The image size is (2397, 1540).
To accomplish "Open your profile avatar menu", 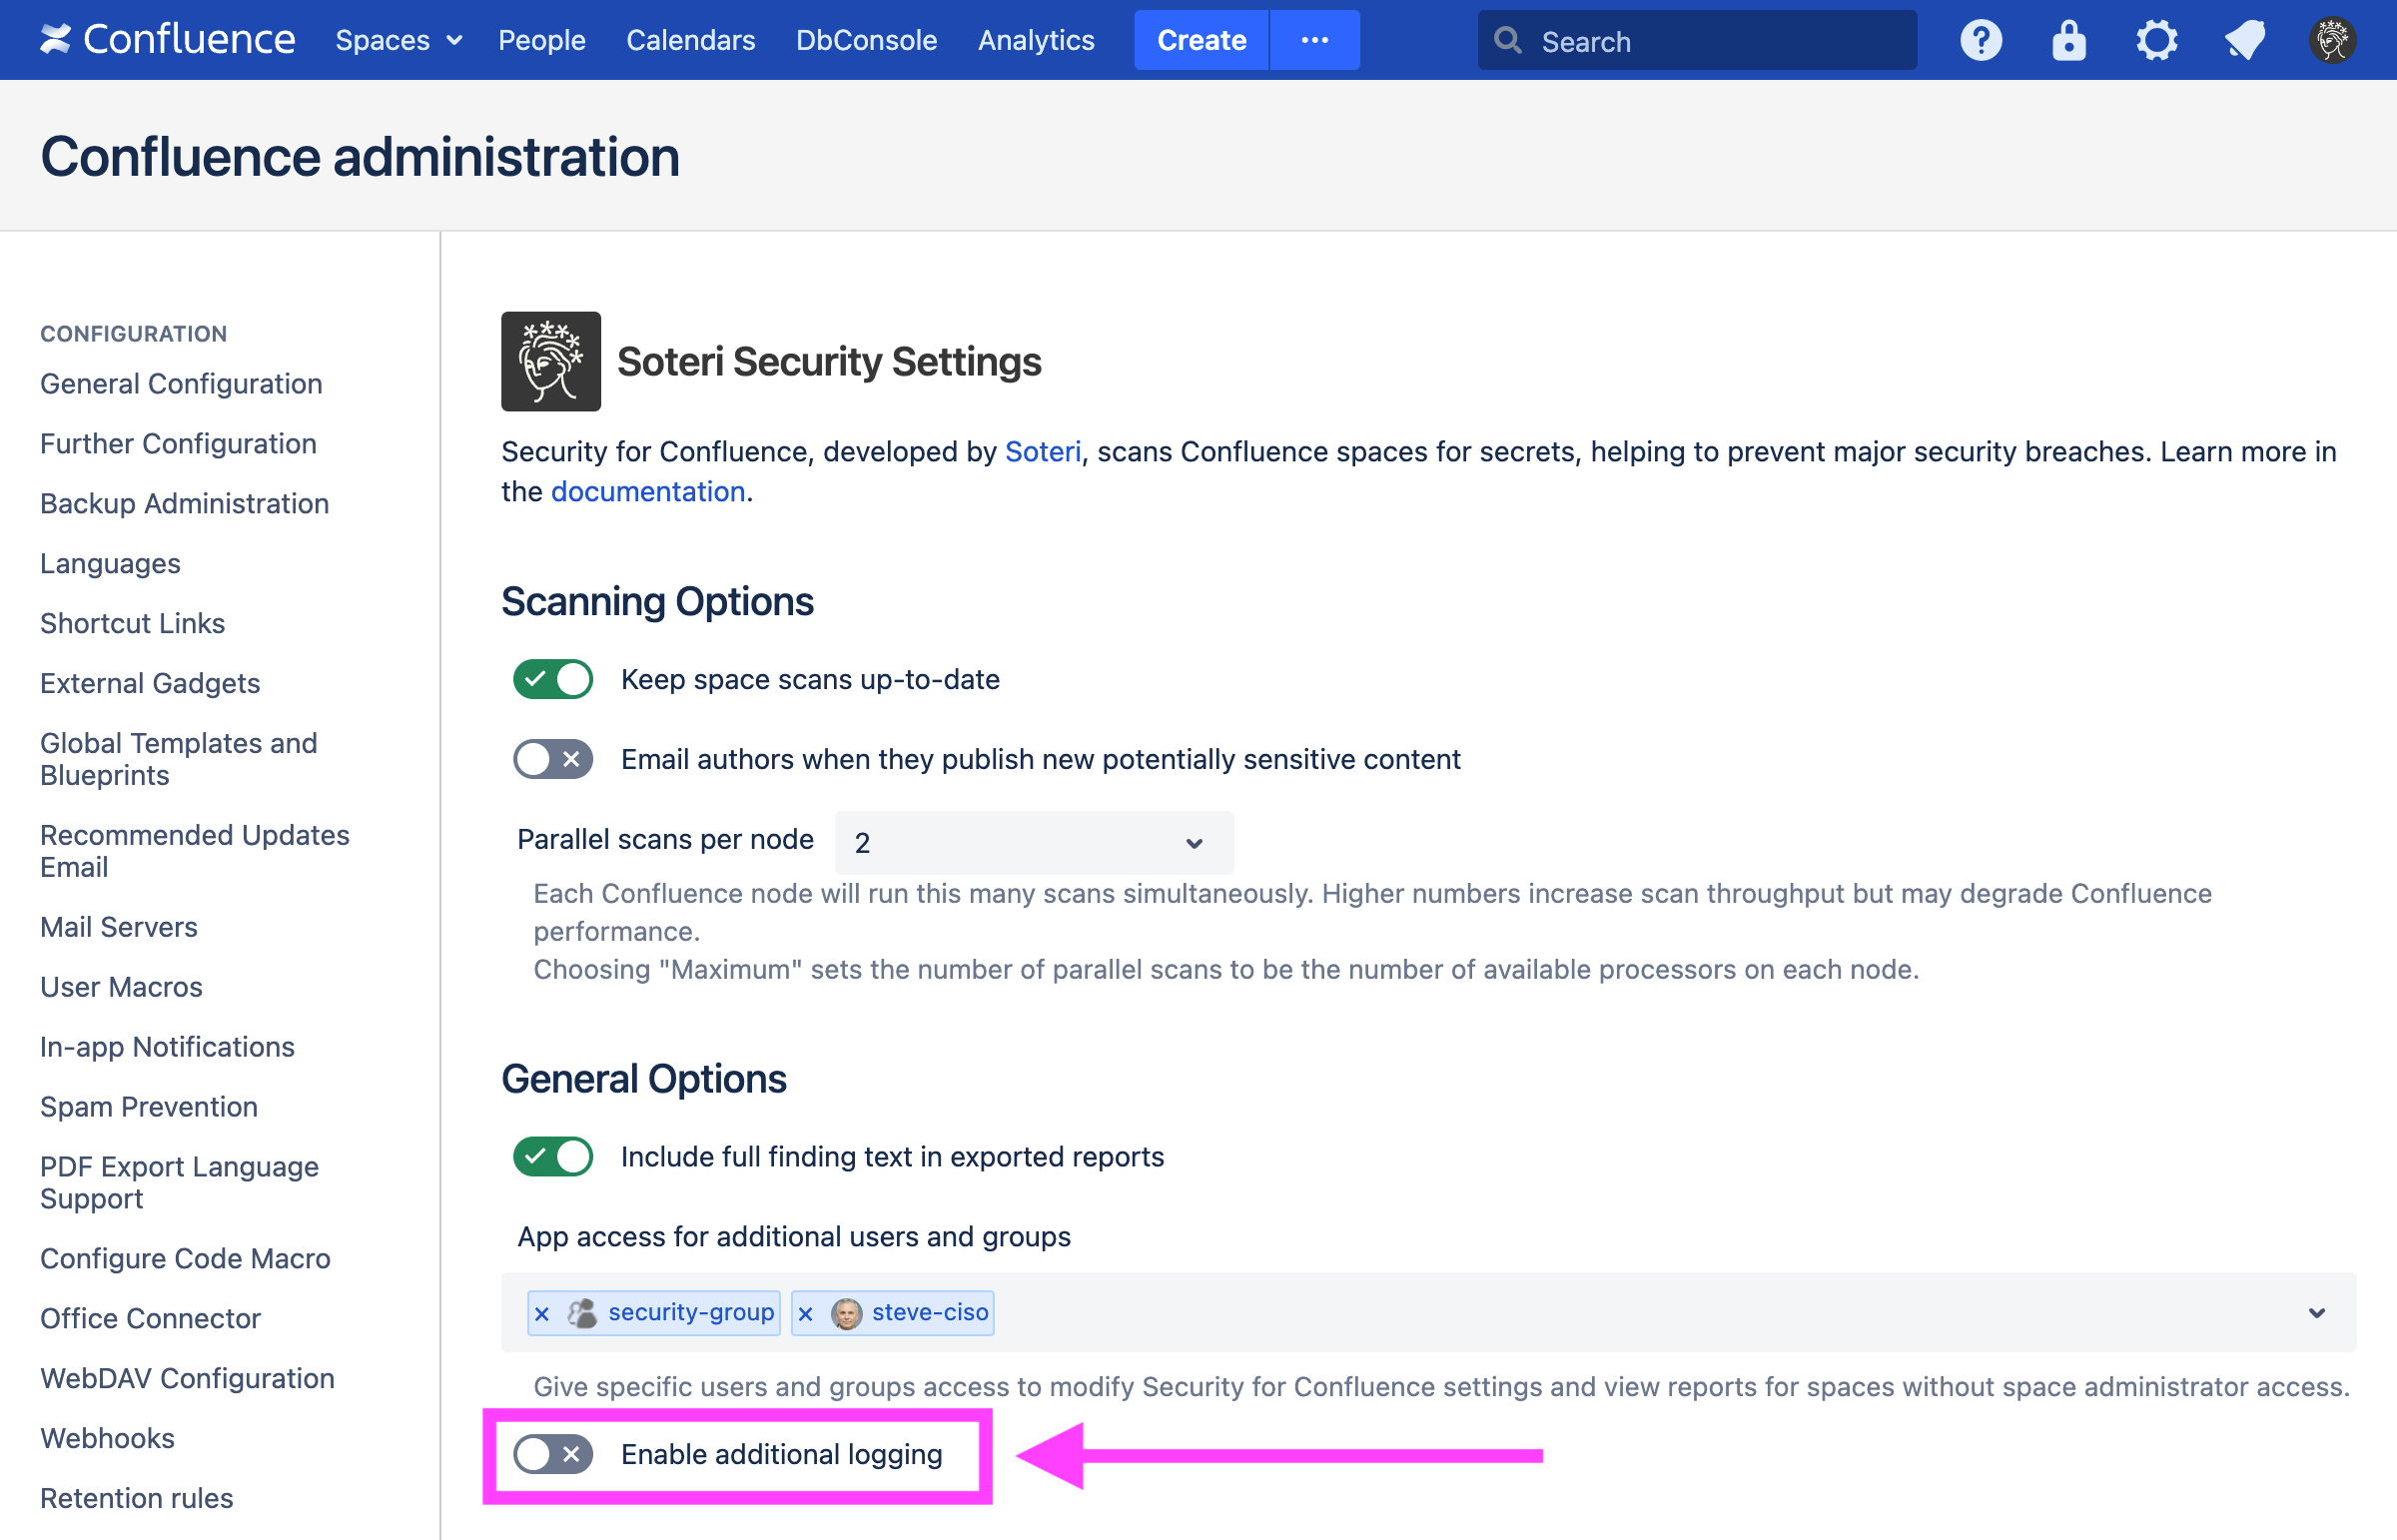I will click(x=2334, y=40).
